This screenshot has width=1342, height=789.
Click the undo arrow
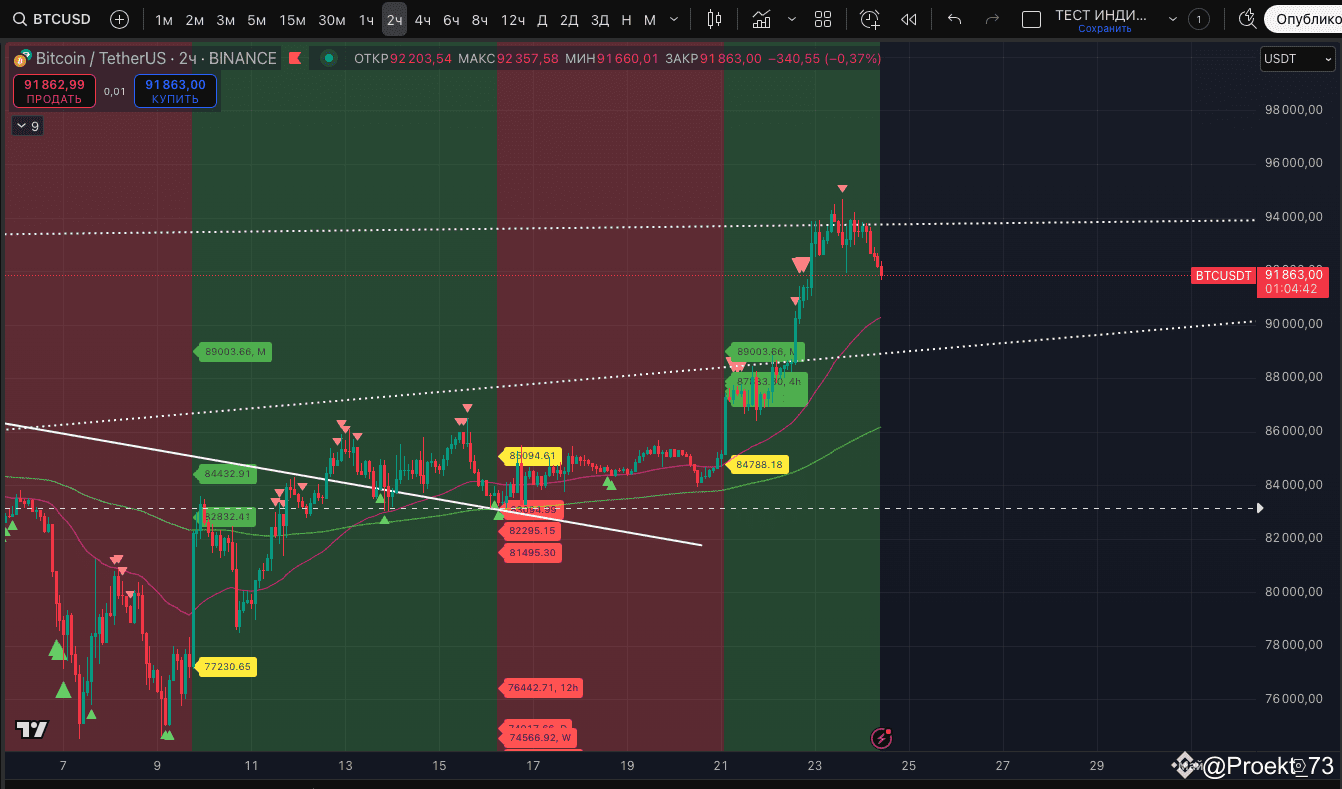click(x=955, y=19)
